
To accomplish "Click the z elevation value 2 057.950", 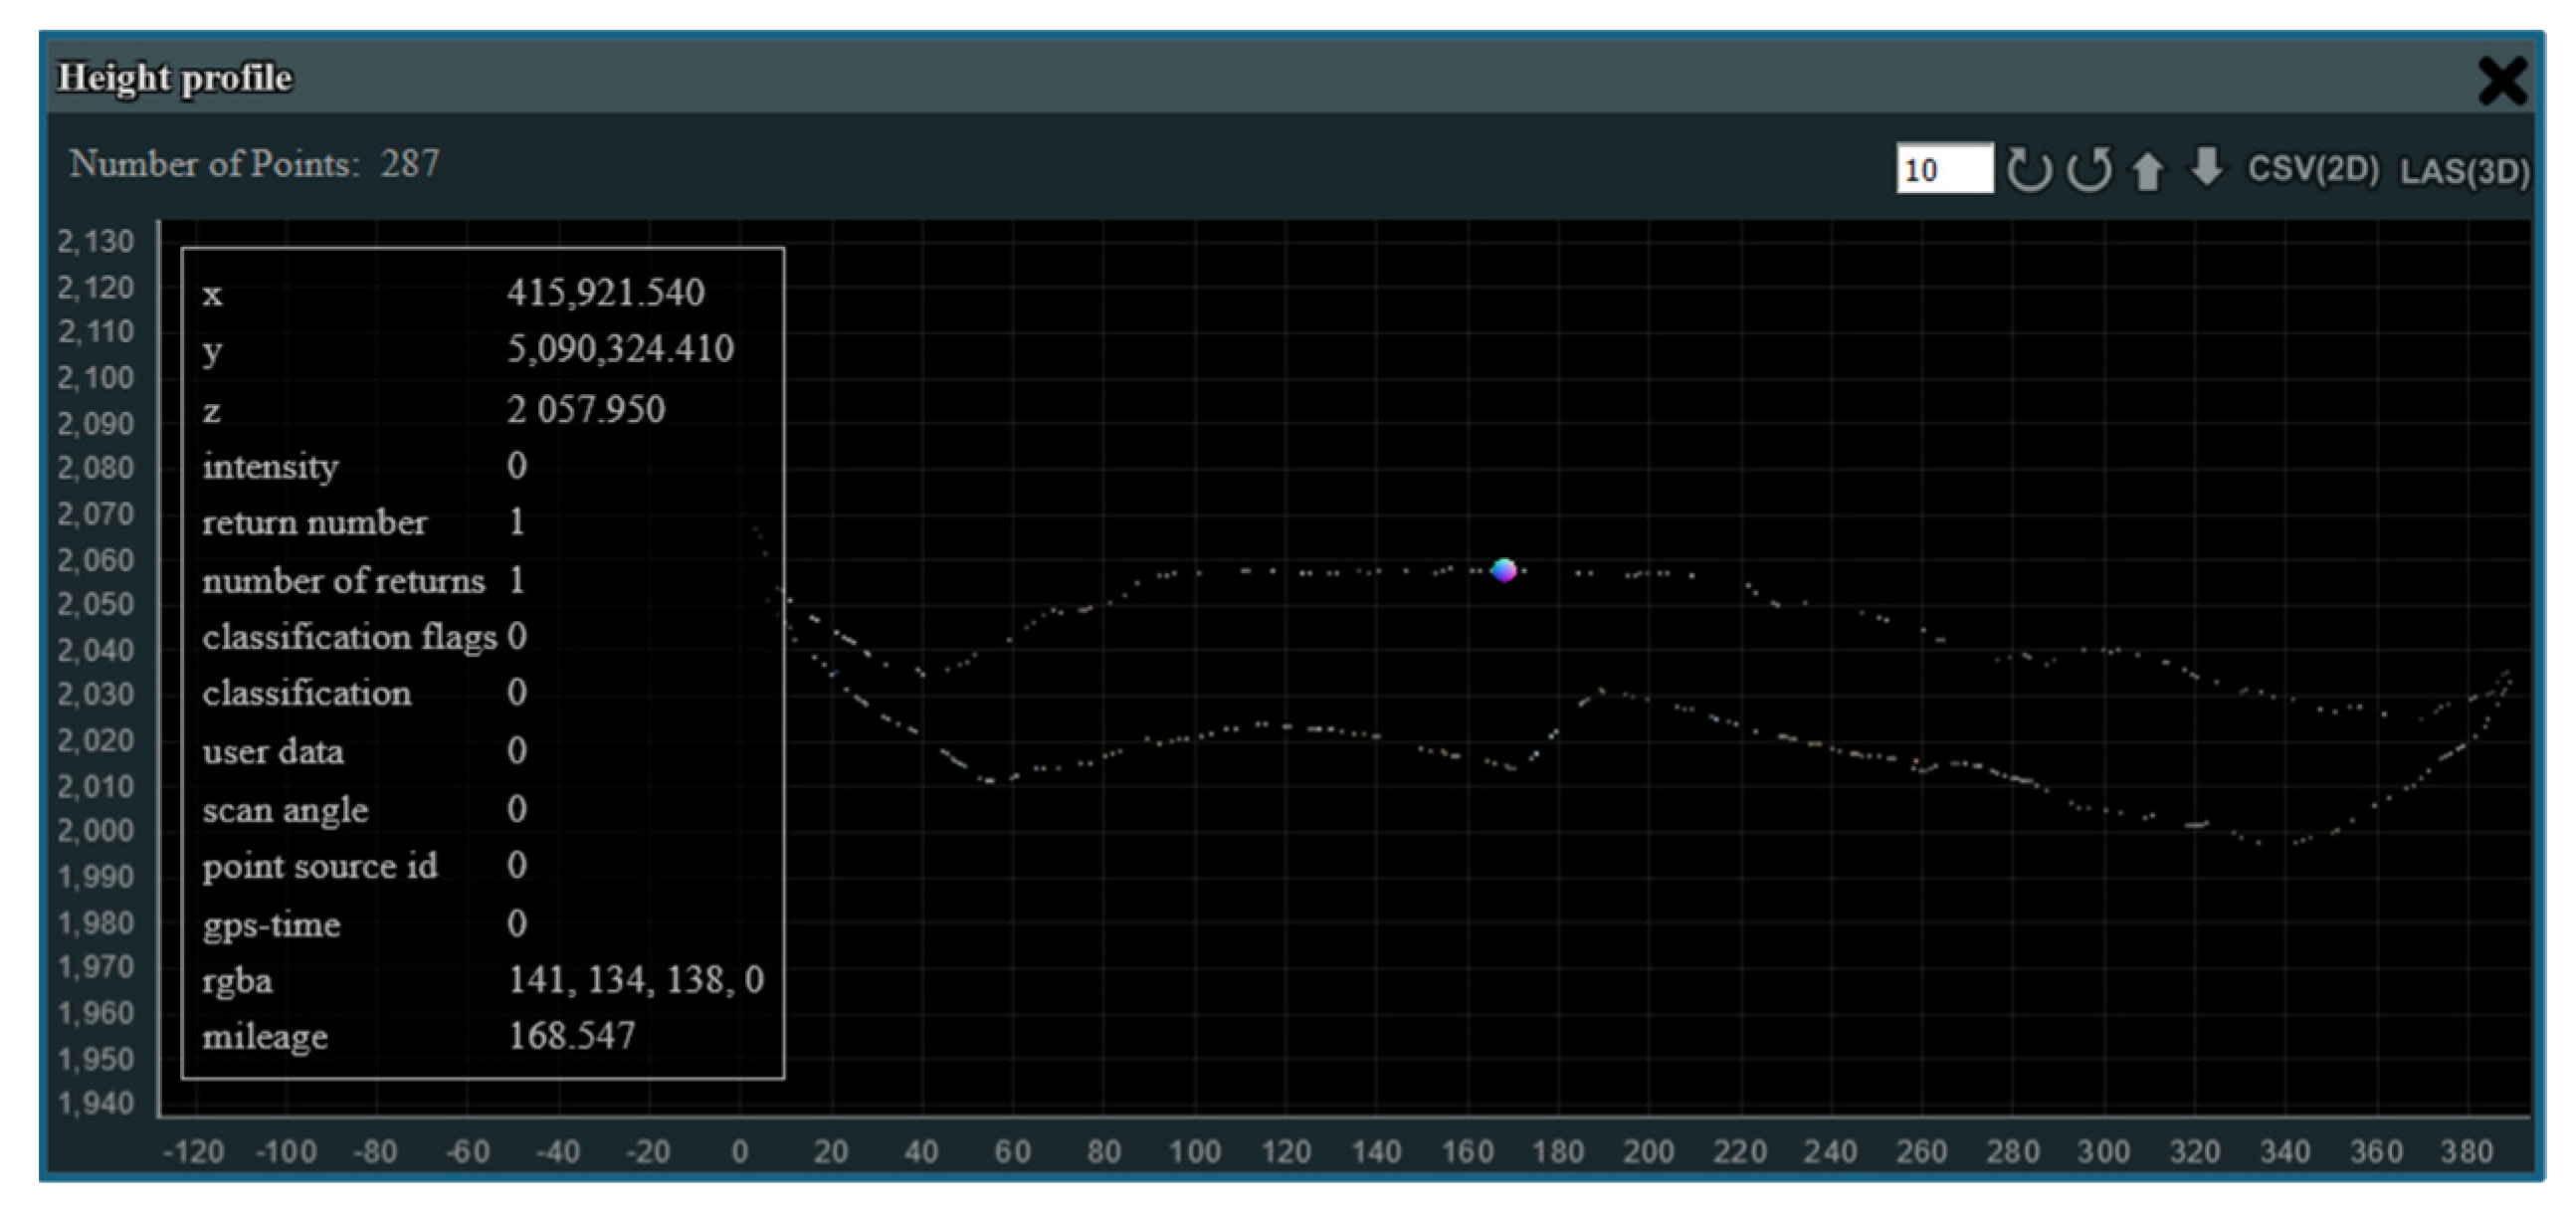I will tap(586, 407).
